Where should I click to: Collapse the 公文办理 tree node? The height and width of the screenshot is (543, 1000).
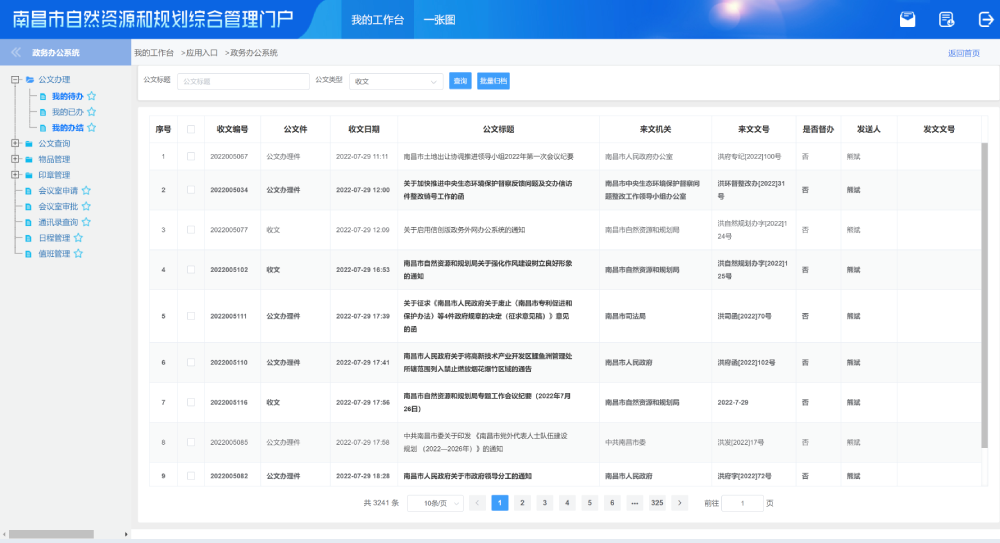15,80
